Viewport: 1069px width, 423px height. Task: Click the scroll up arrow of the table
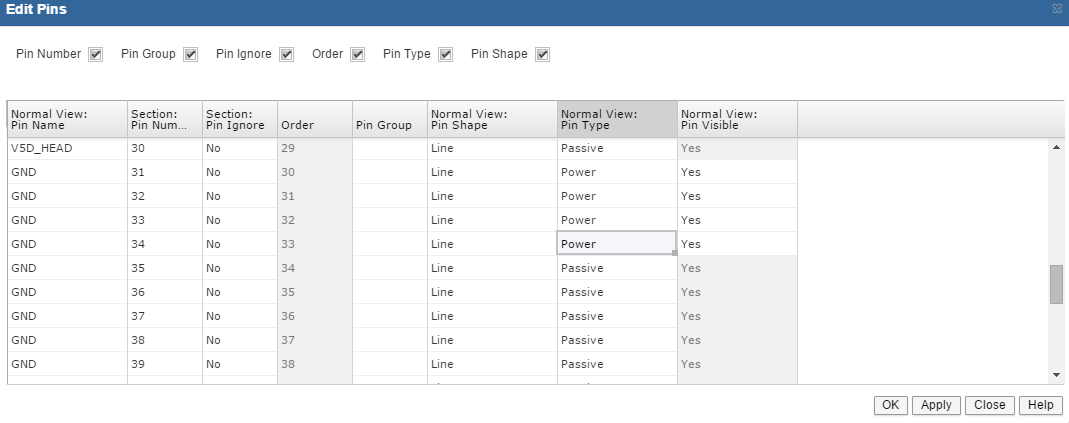click(x=1056, y=147)
